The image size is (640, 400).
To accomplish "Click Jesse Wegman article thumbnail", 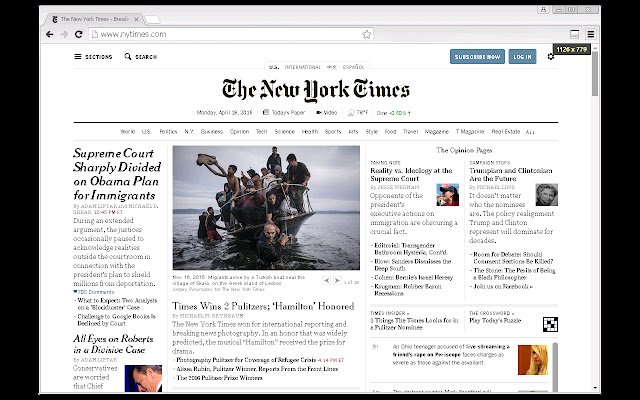I will coord(447,195).
